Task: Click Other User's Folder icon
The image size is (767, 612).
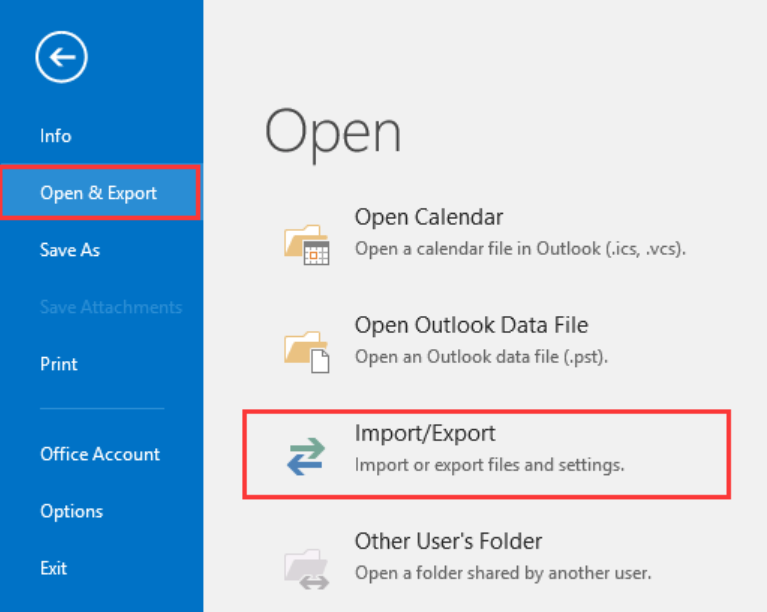Action: tap(307, 569)
